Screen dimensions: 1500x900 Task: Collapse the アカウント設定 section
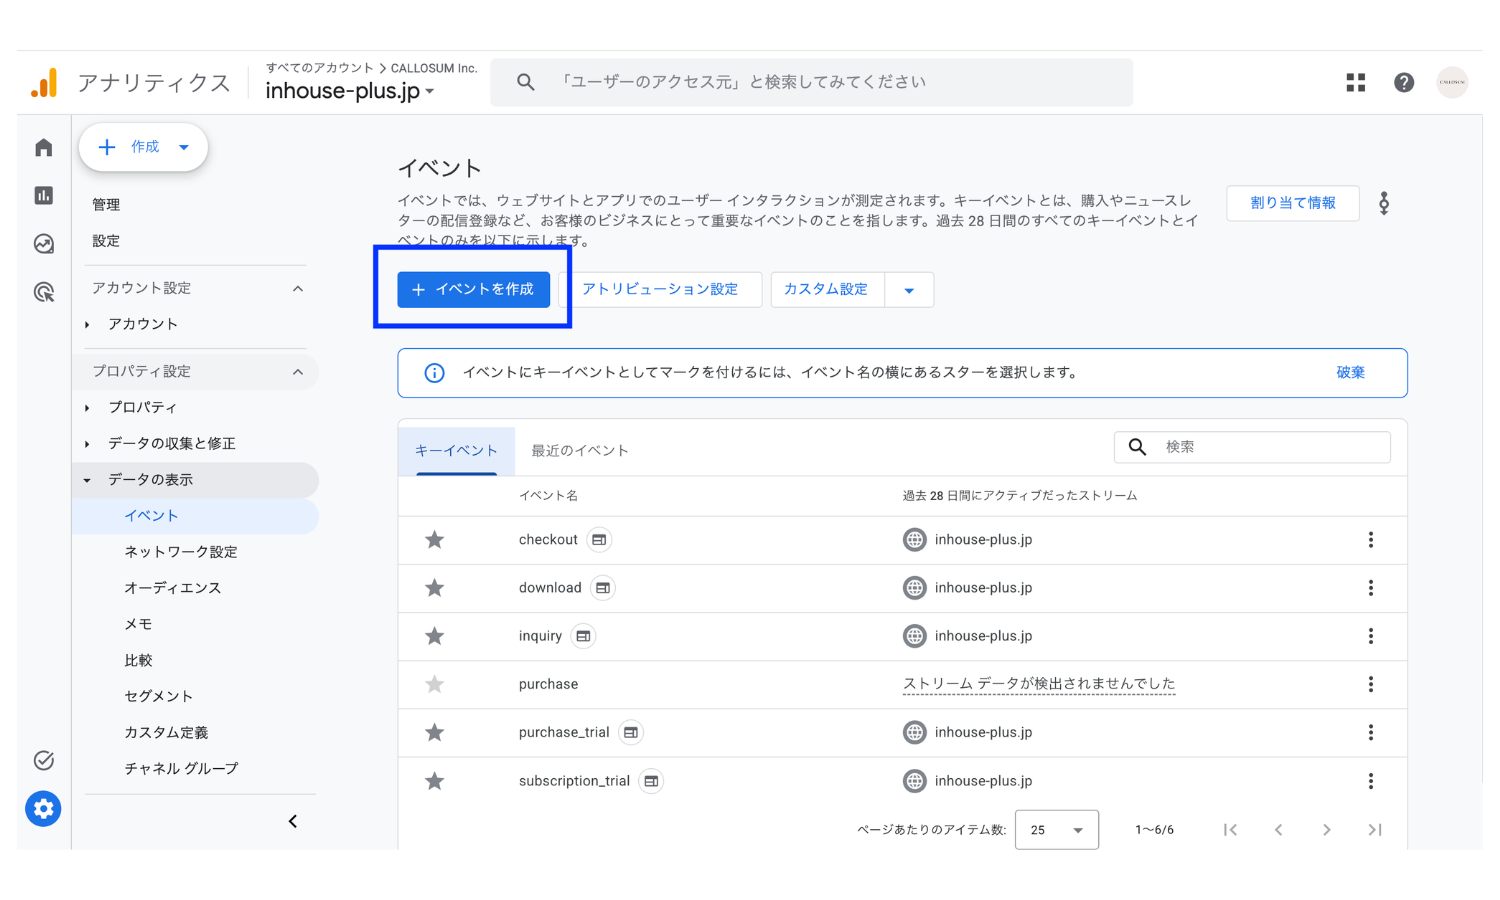[x=297, y=289]
